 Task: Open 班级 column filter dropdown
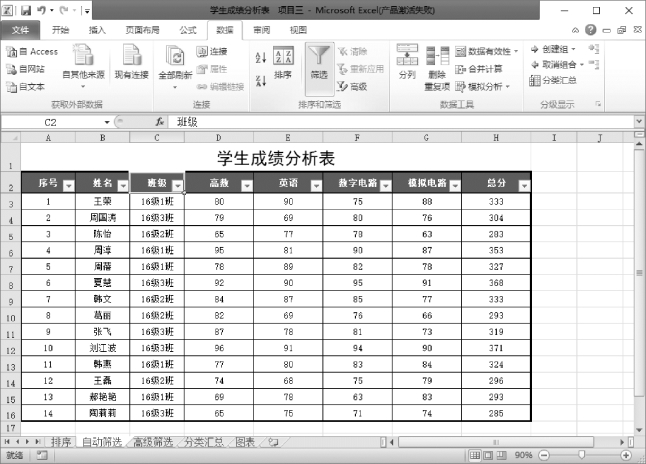tap(177, 186)
